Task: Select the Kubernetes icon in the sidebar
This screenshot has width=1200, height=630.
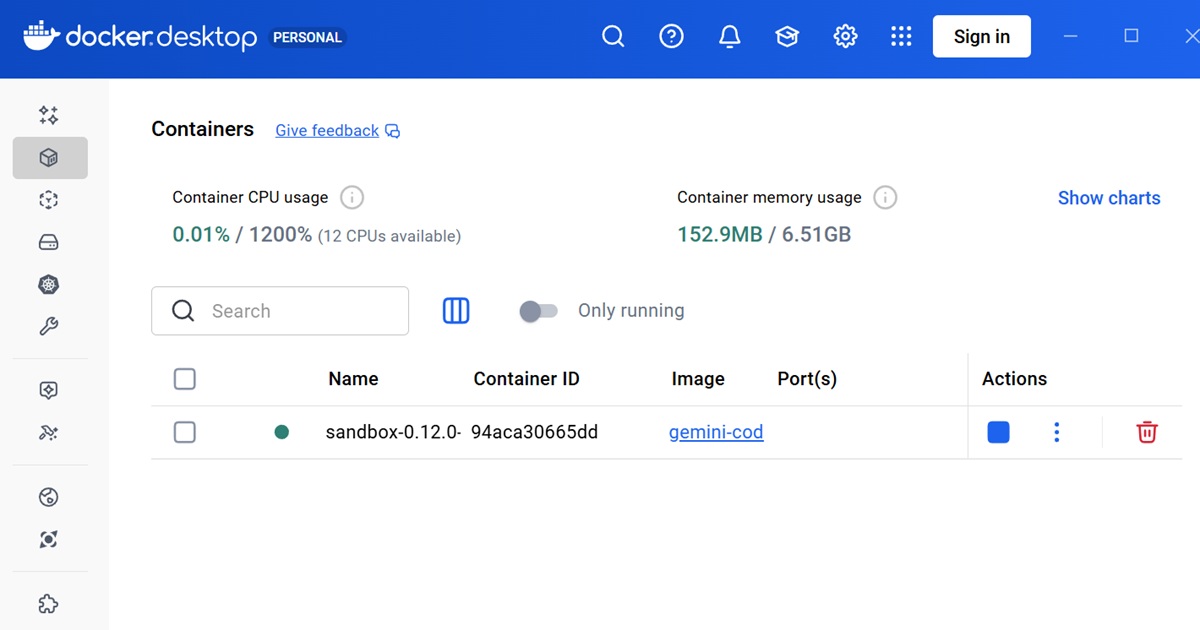Action: coord(47,284)
